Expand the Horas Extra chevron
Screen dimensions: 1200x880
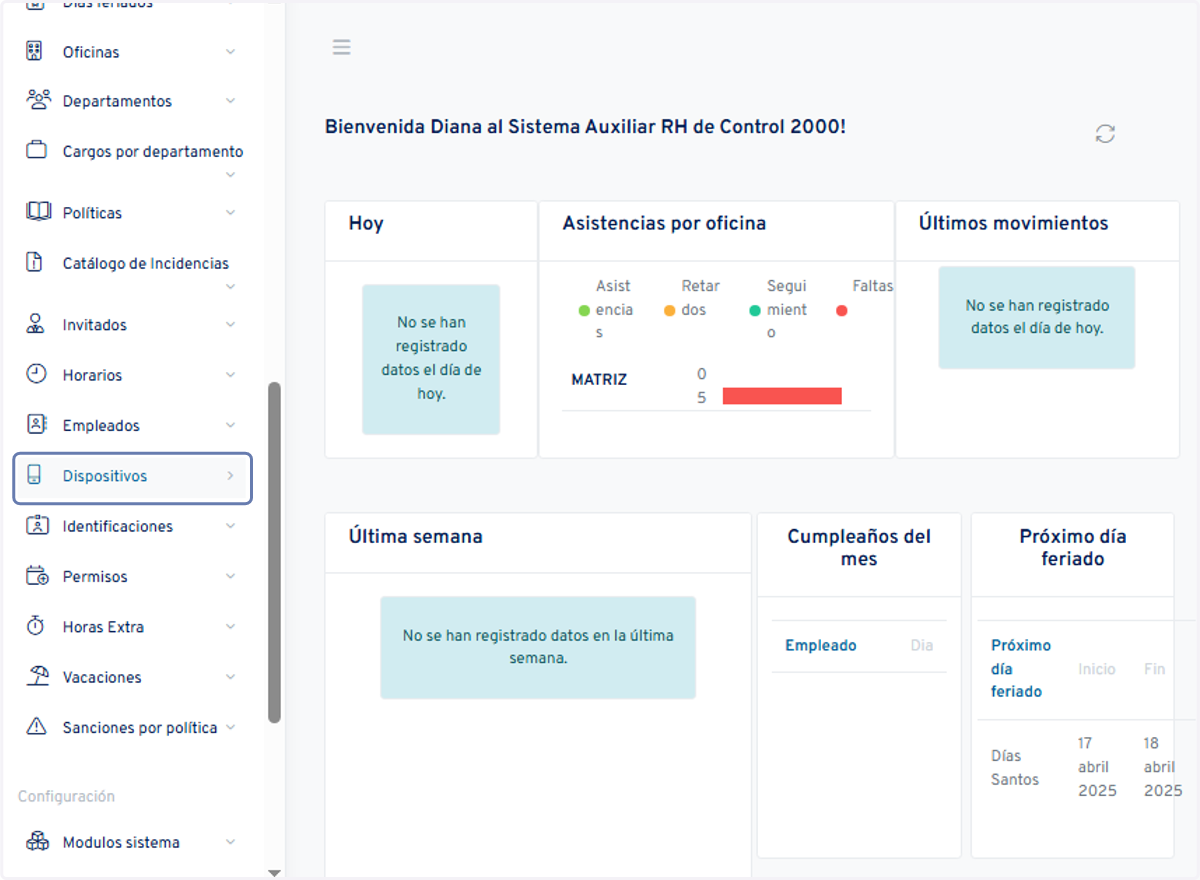click(231, 627)
